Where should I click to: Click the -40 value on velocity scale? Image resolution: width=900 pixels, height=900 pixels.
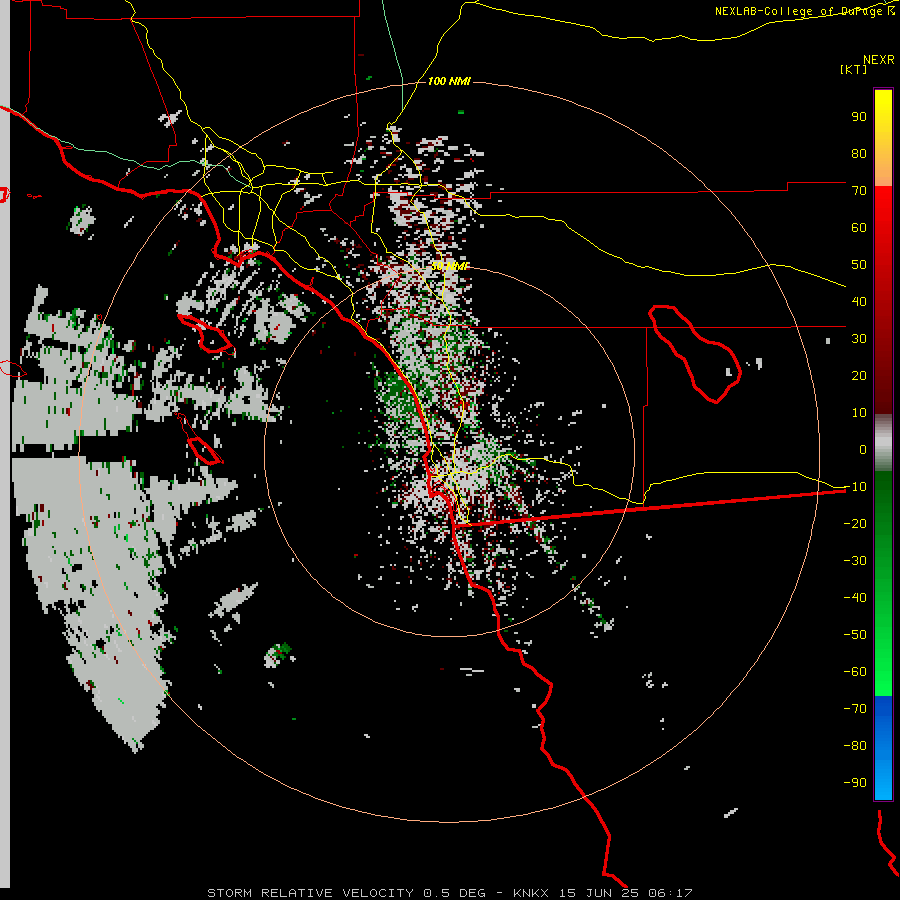[855, 598]
